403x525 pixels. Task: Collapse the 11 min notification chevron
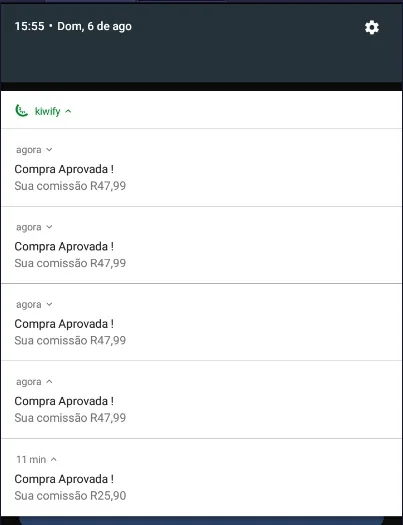click(x=54, y=459)
